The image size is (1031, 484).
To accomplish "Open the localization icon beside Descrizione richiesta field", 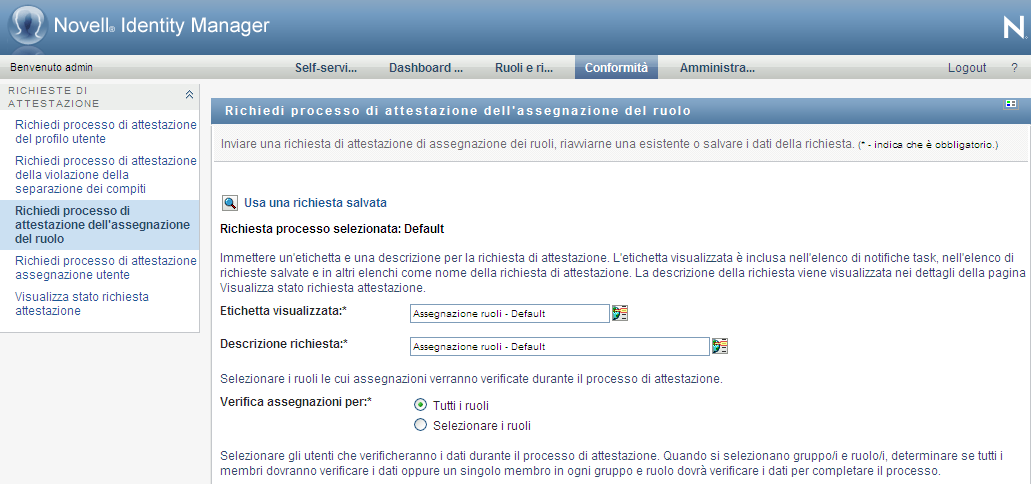I will coord(720,346).
